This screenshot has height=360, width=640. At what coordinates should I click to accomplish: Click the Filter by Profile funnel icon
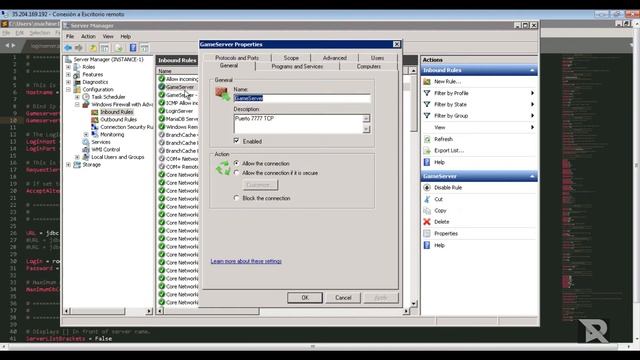pos(427,93)
